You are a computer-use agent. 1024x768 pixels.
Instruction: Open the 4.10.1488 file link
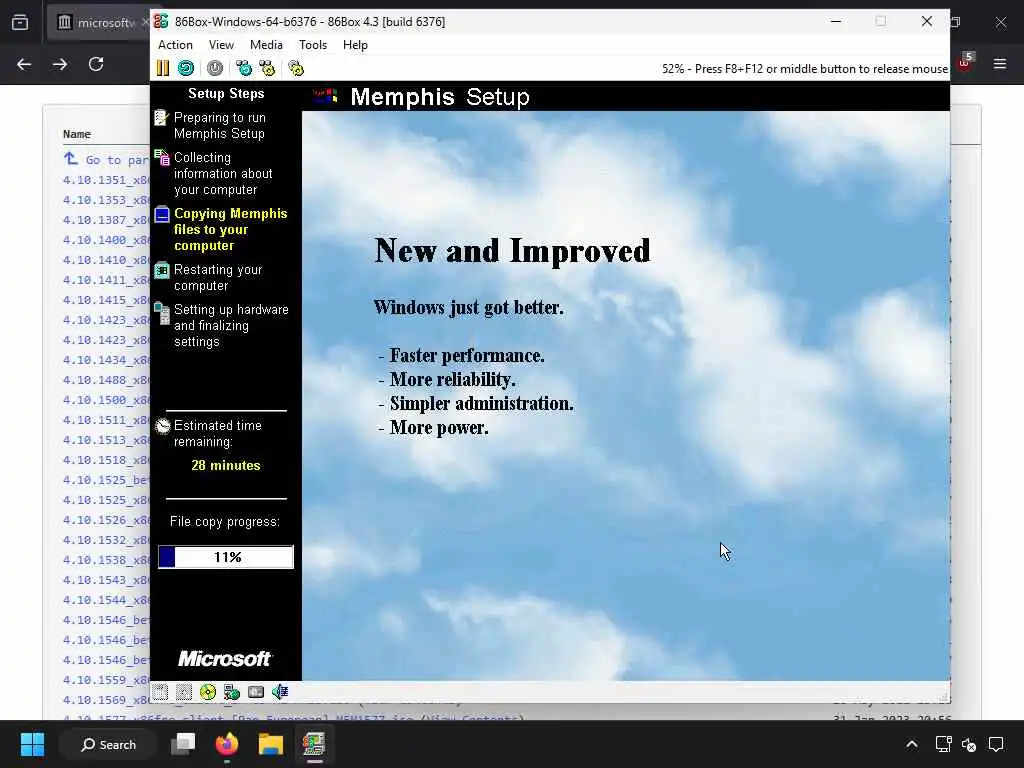click(x=106, y=379)
